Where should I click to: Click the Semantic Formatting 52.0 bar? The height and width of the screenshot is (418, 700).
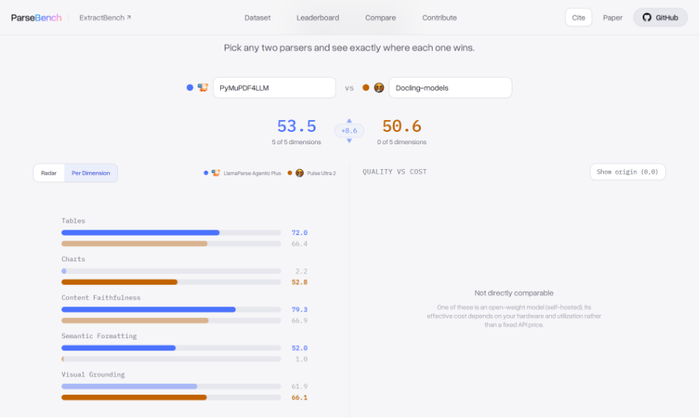(118, 348)
